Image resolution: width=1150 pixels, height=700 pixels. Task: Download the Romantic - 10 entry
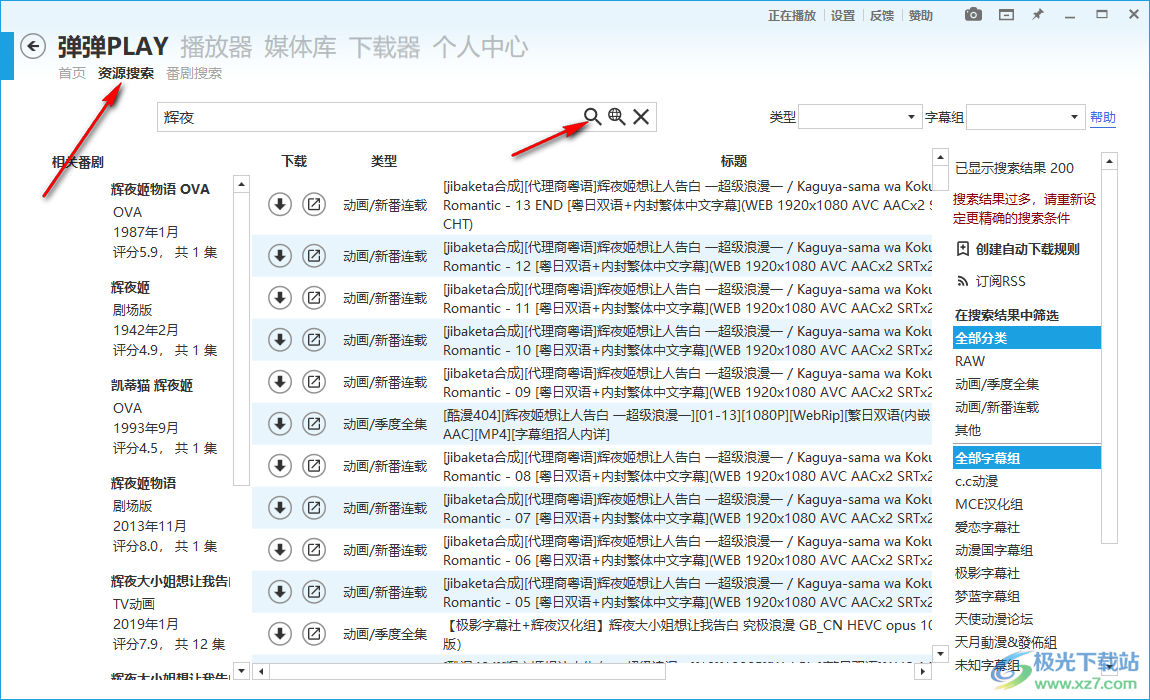pyautogui.click(x=279, y=340)
